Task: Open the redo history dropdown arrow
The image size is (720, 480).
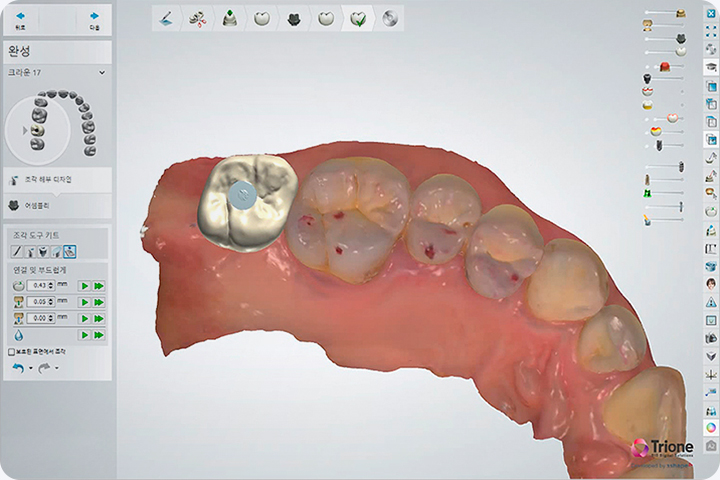Action: click(57, 368)
